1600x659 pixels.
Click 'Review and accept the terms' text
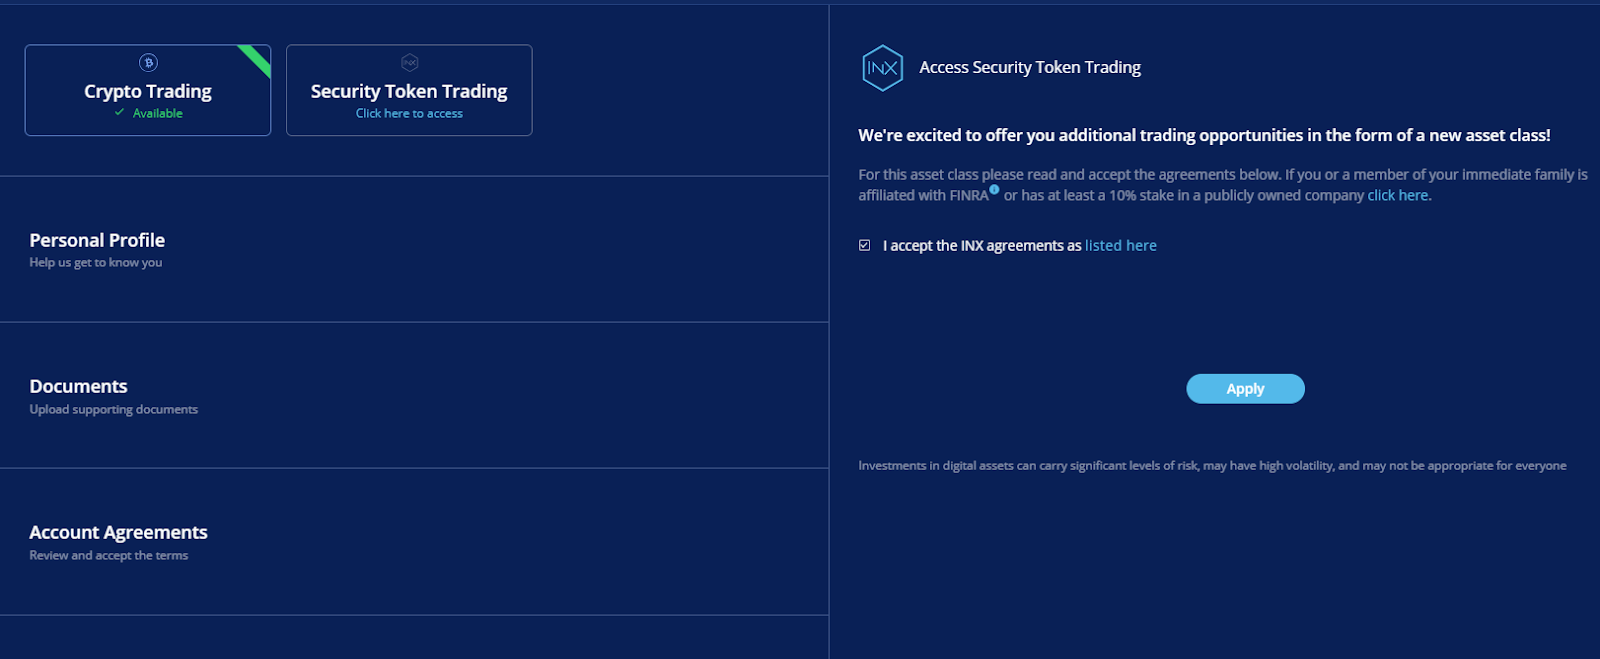[x=109, y=555]
